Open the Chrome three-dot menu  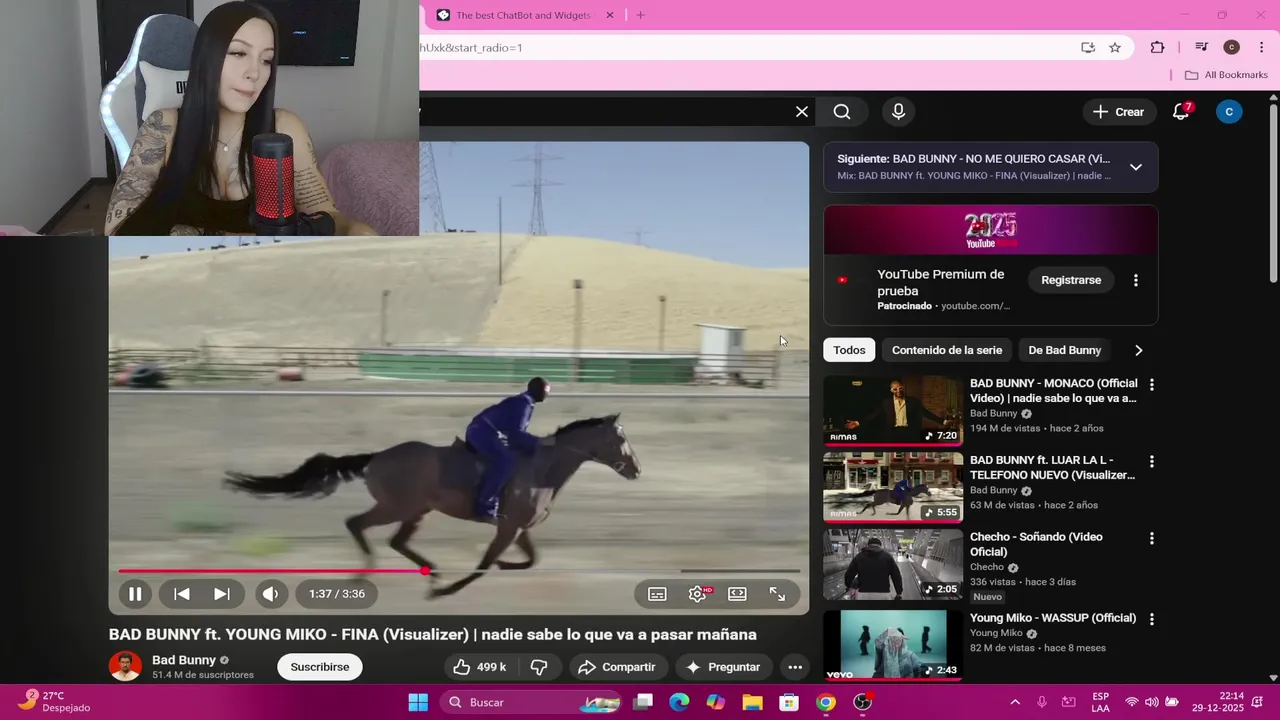[x=1261, y=48]
